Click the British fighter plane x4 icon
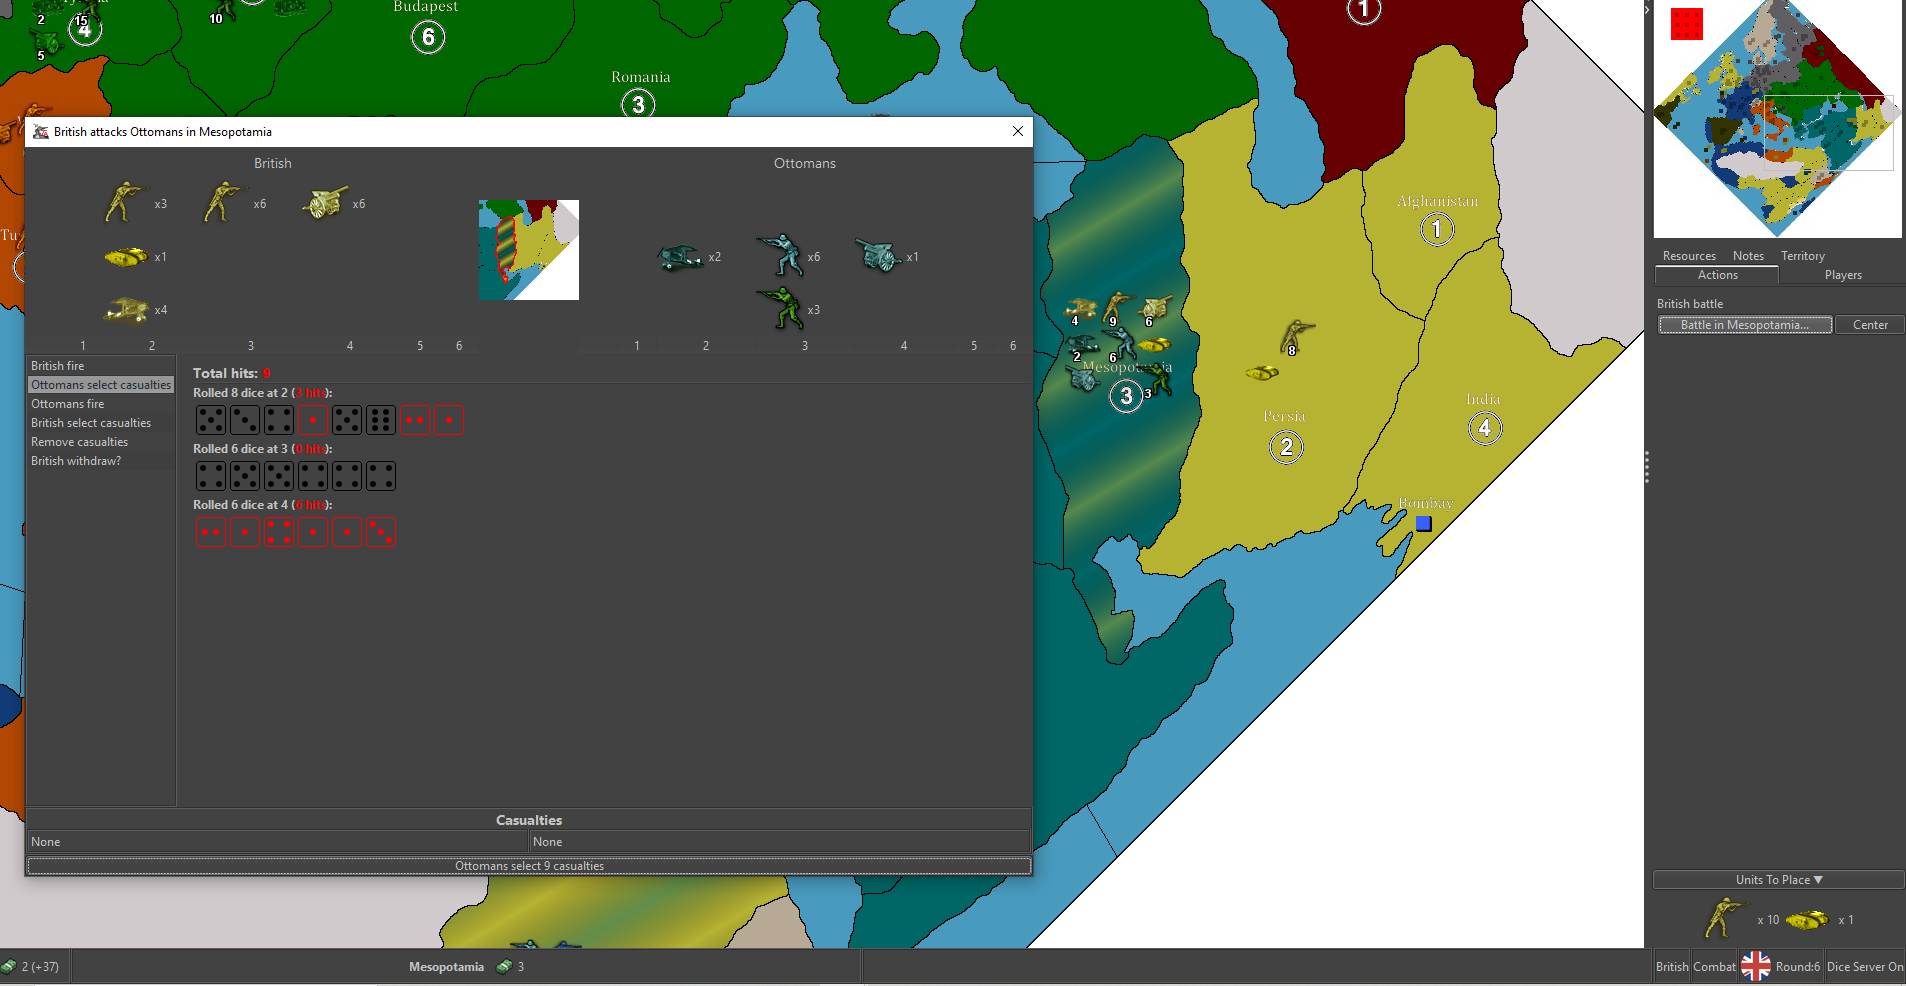Screen dimensions: 1906x986 126,310
